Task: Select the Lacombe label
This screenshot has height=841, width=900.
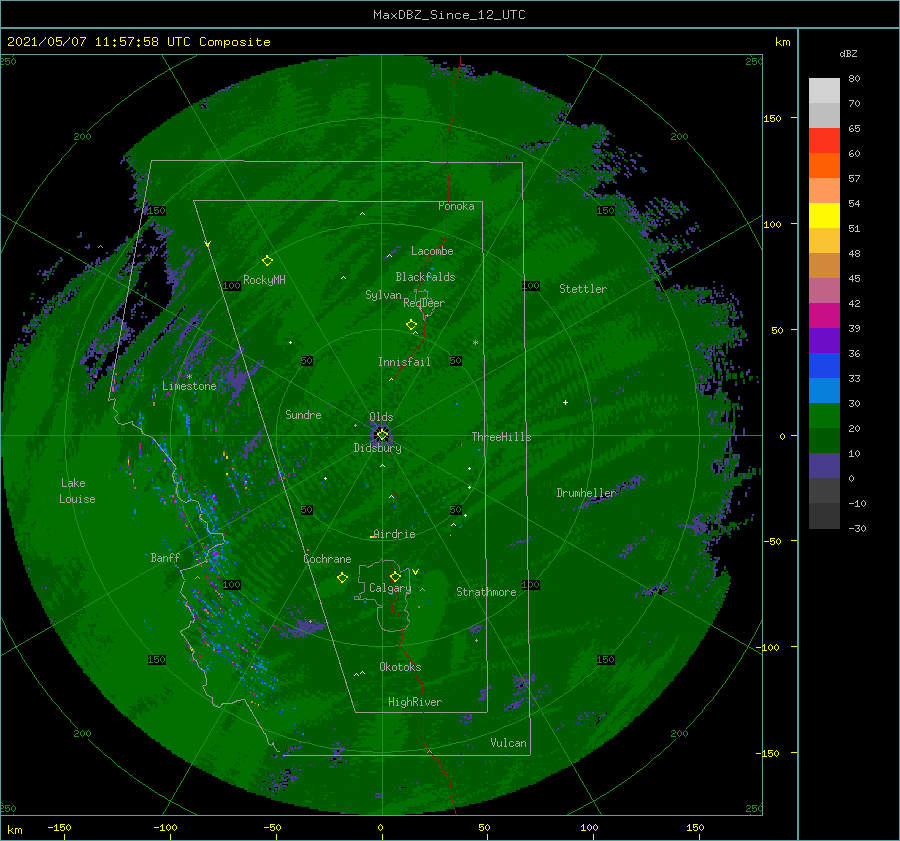Action: [432, 251]
